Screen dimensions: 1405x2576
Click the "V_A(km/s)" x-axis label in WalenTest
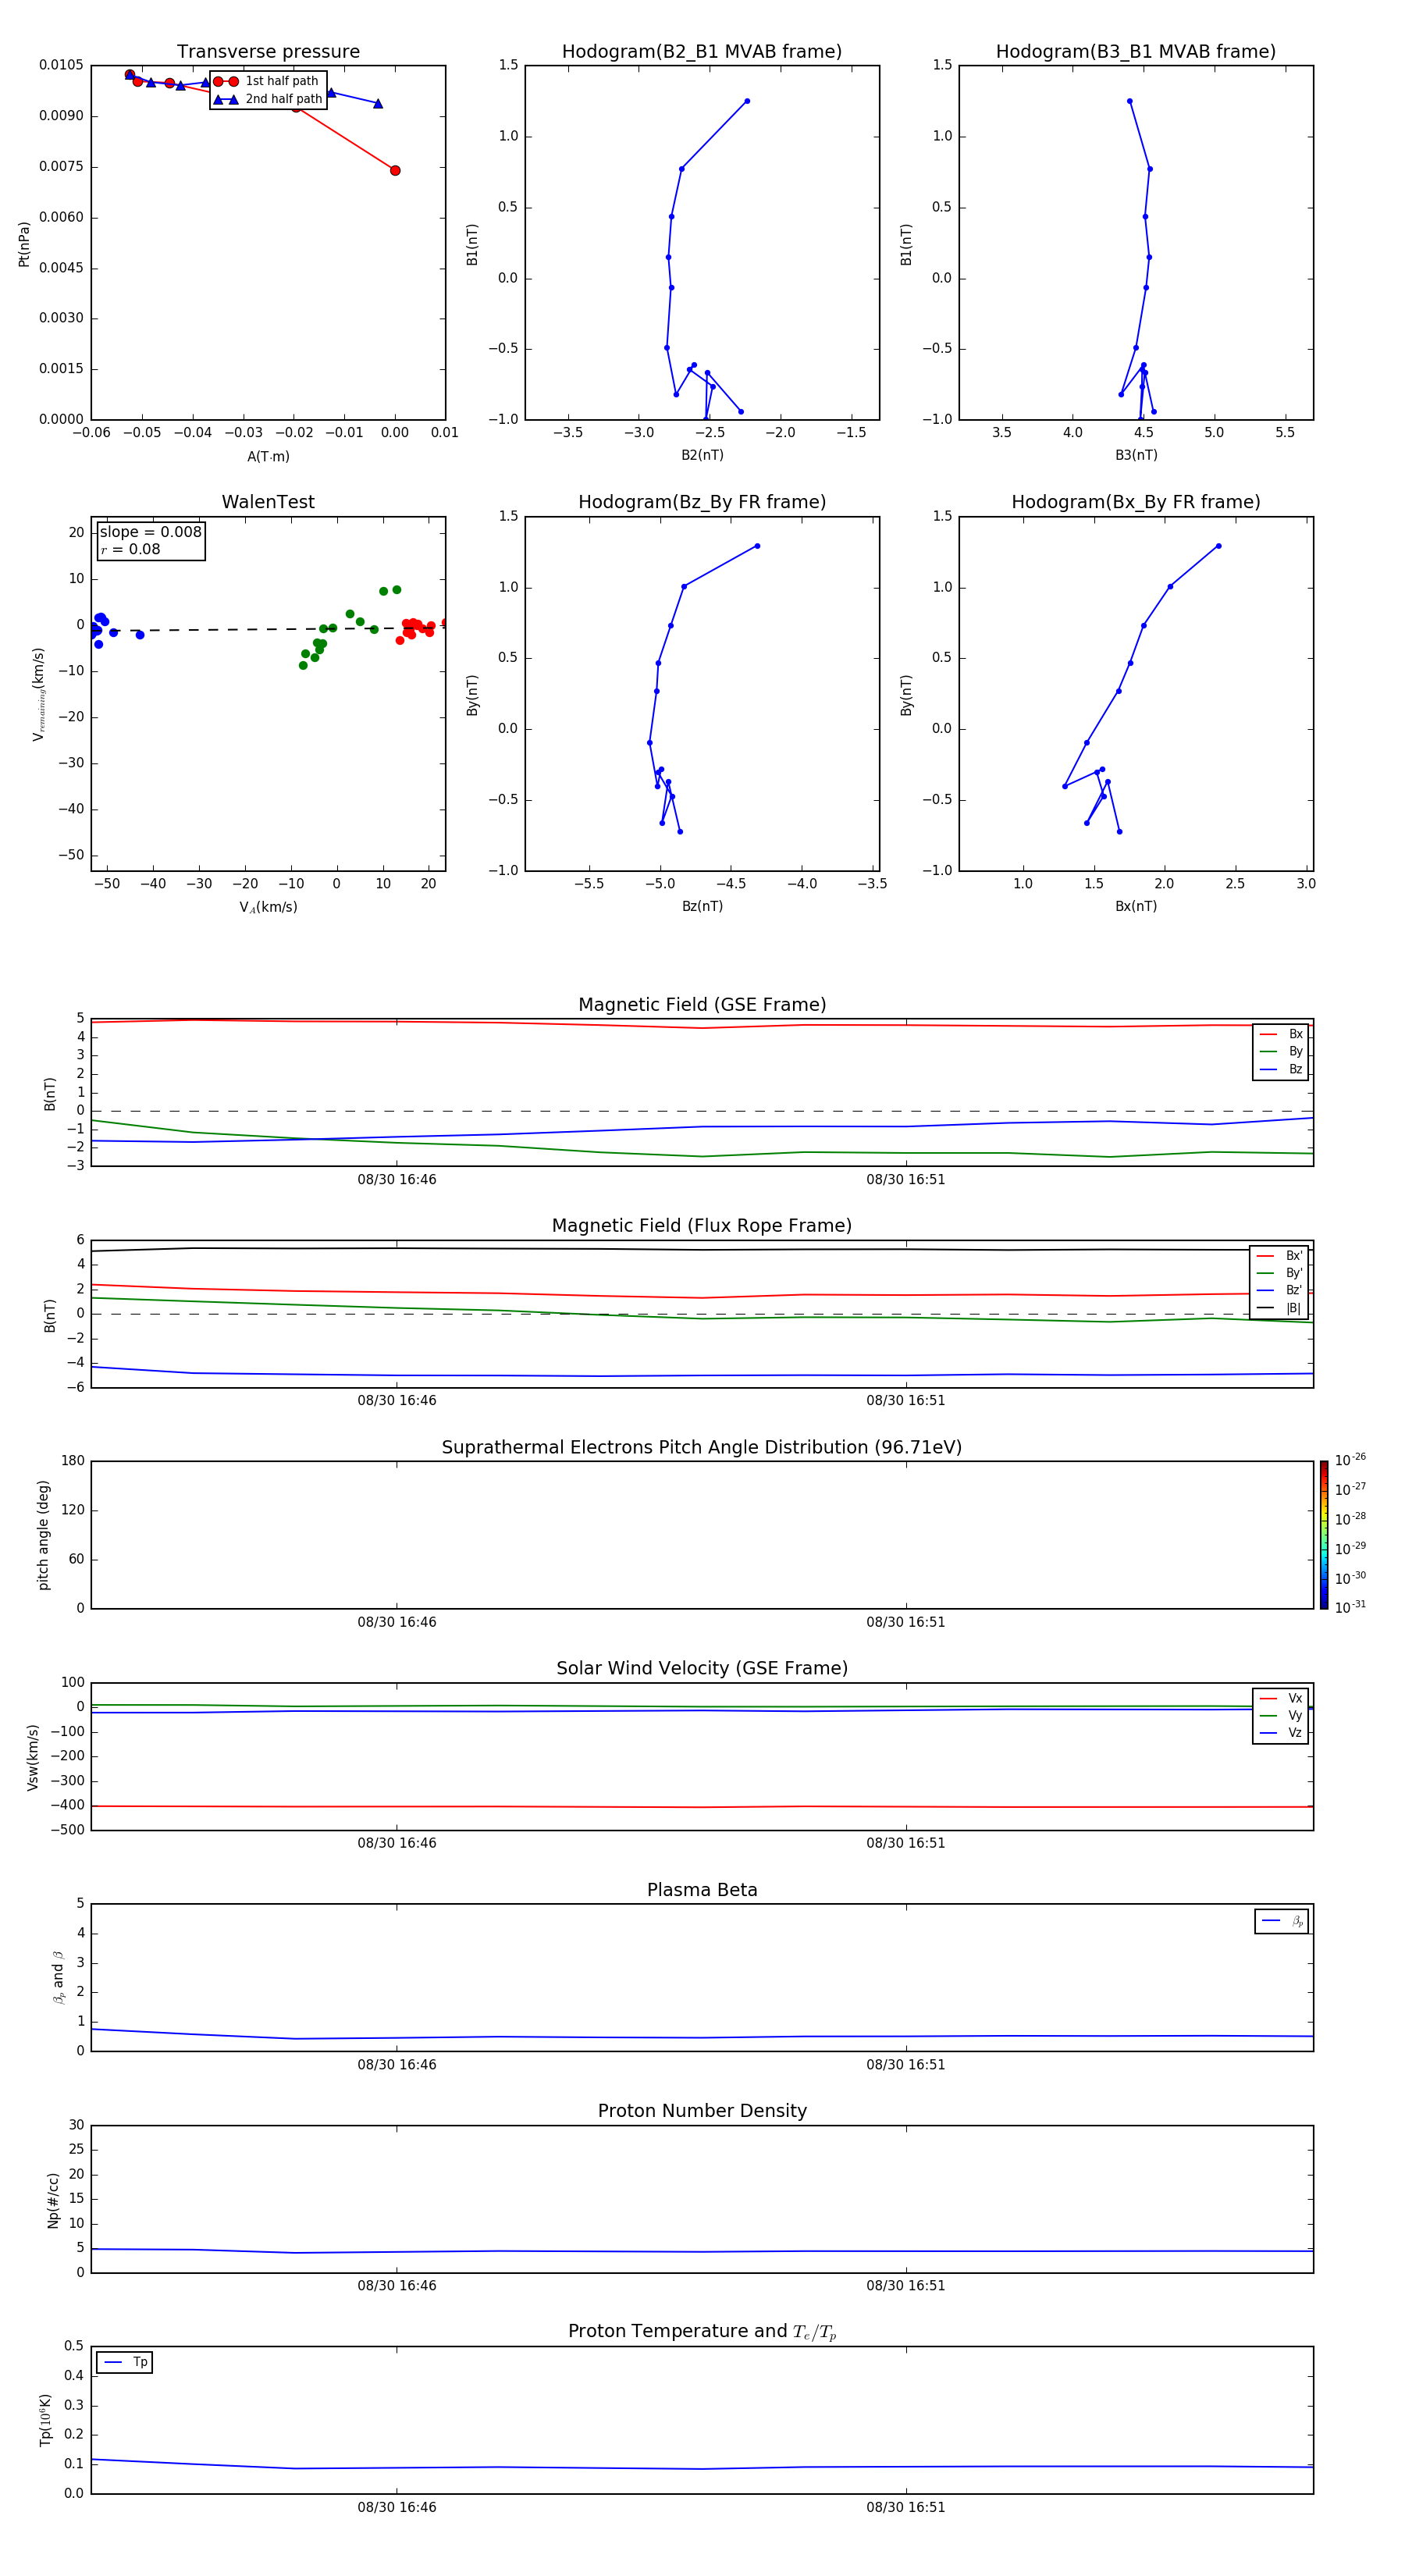[x=268, y=907]
